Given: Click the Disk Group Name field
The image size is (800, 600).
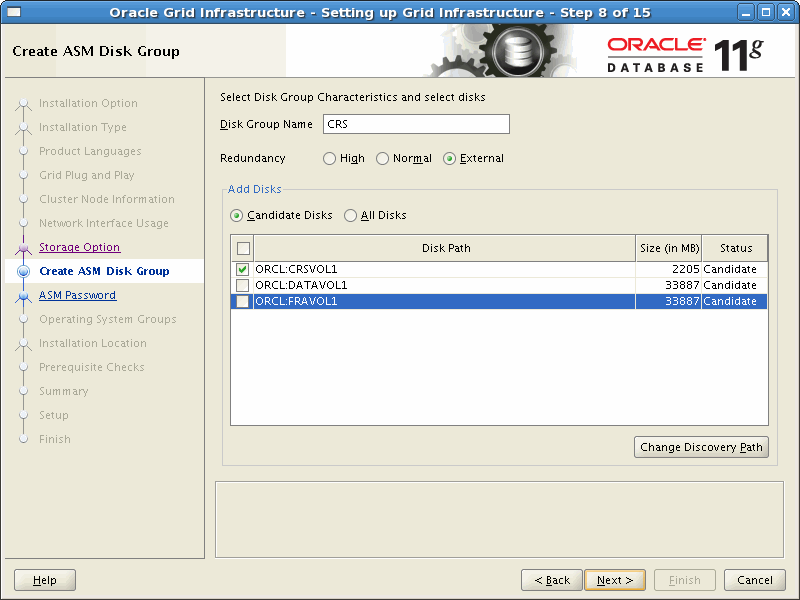Looking at the screenshot, I should coord(416,124).
